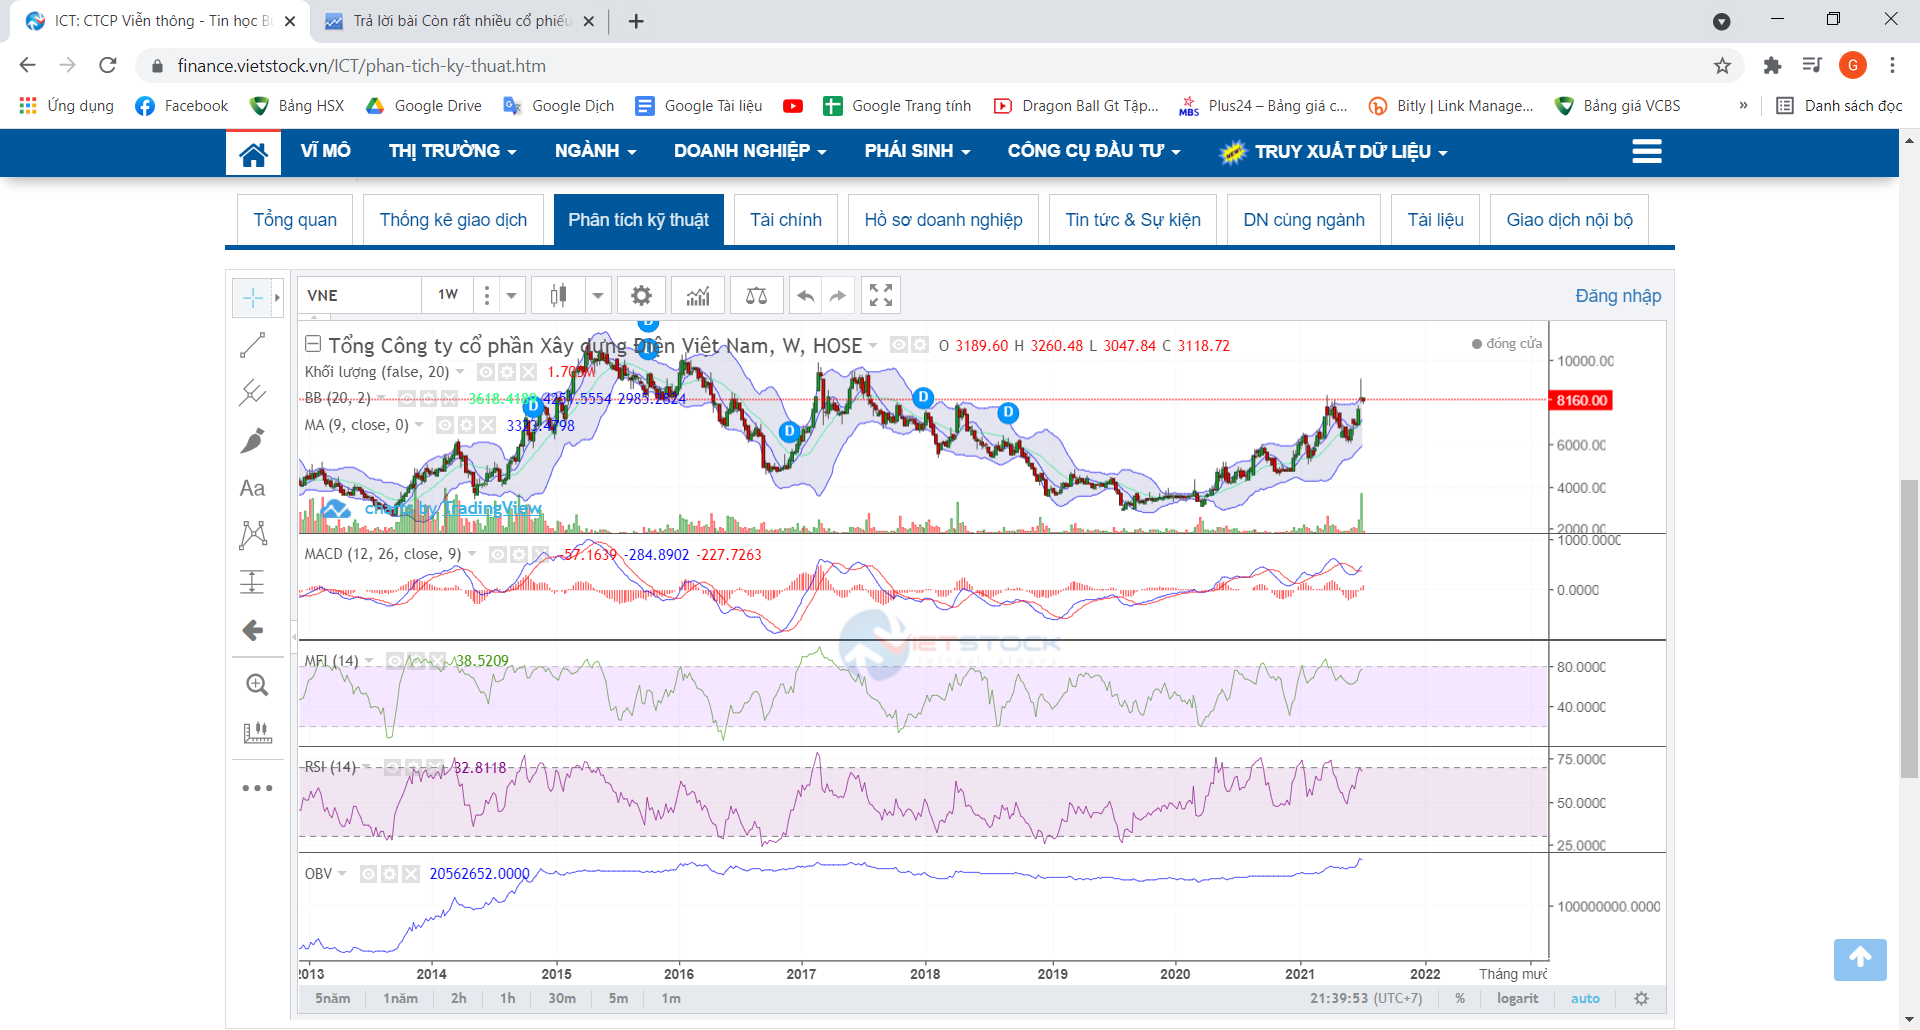1920x1030 pixels.
Task: Open the Giao dịch nội bộ tab
Action: pos(1569,220)
